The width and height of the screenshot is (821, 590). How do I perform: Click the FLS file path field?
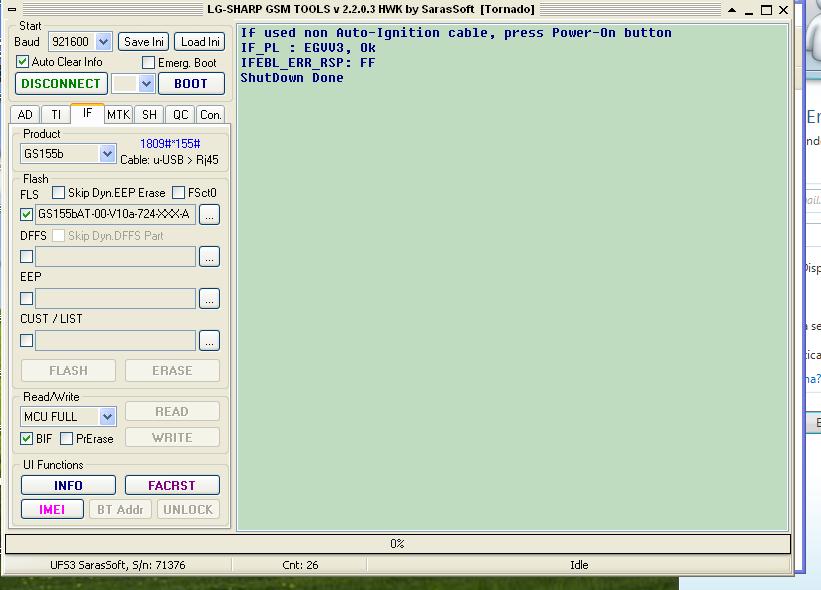pyautogui.click(x=116, y=214)
